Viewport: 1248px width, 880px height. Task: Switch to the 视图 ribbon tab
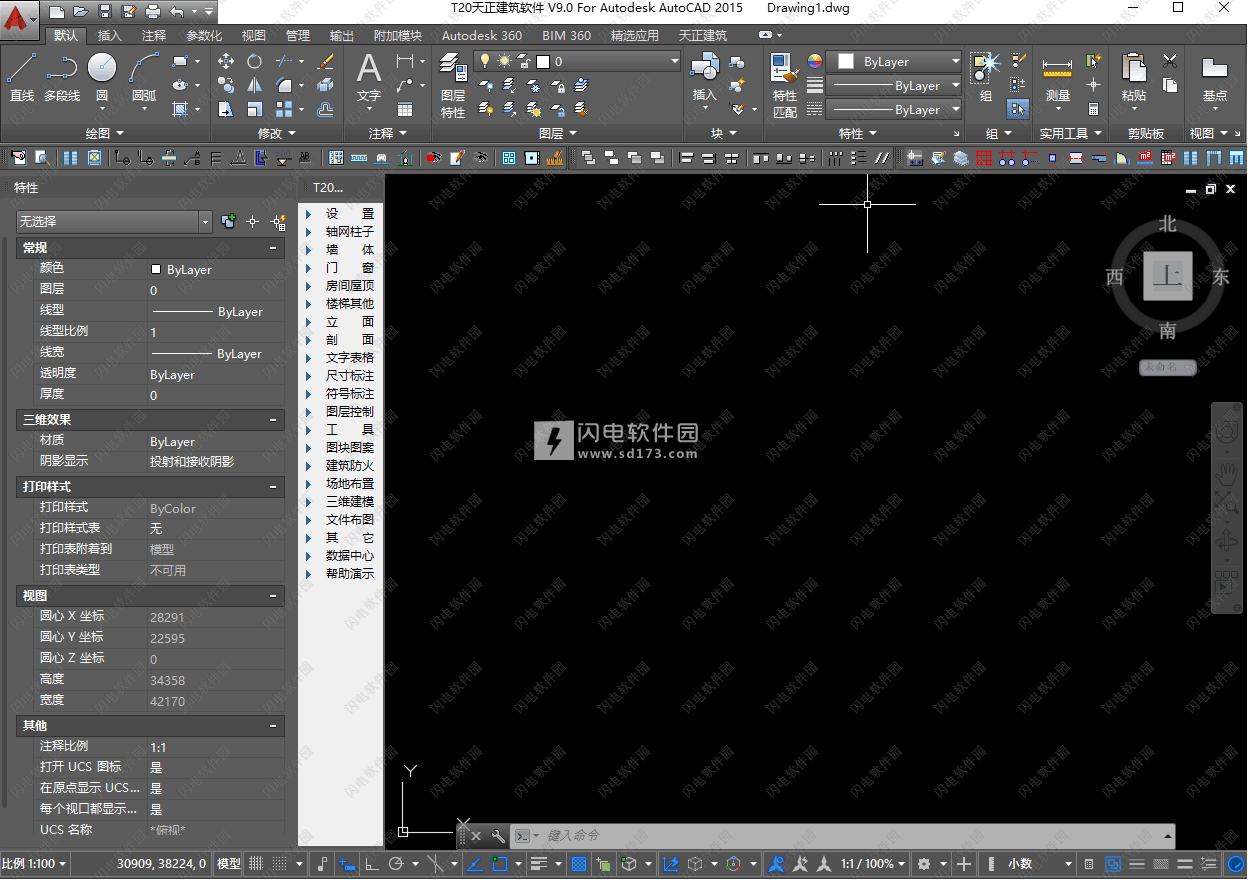[x=254, y=35]
